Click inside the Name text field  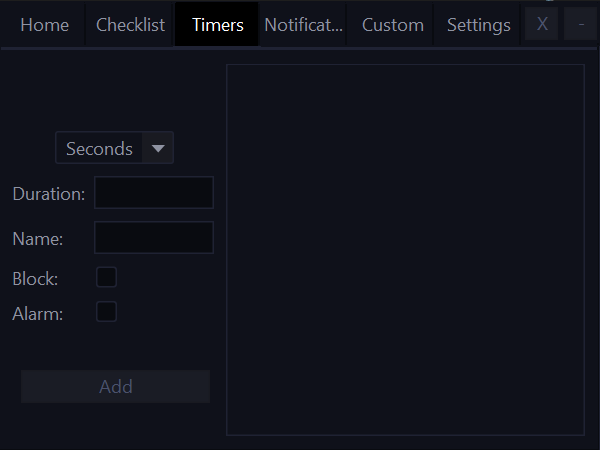coord(154,237)
